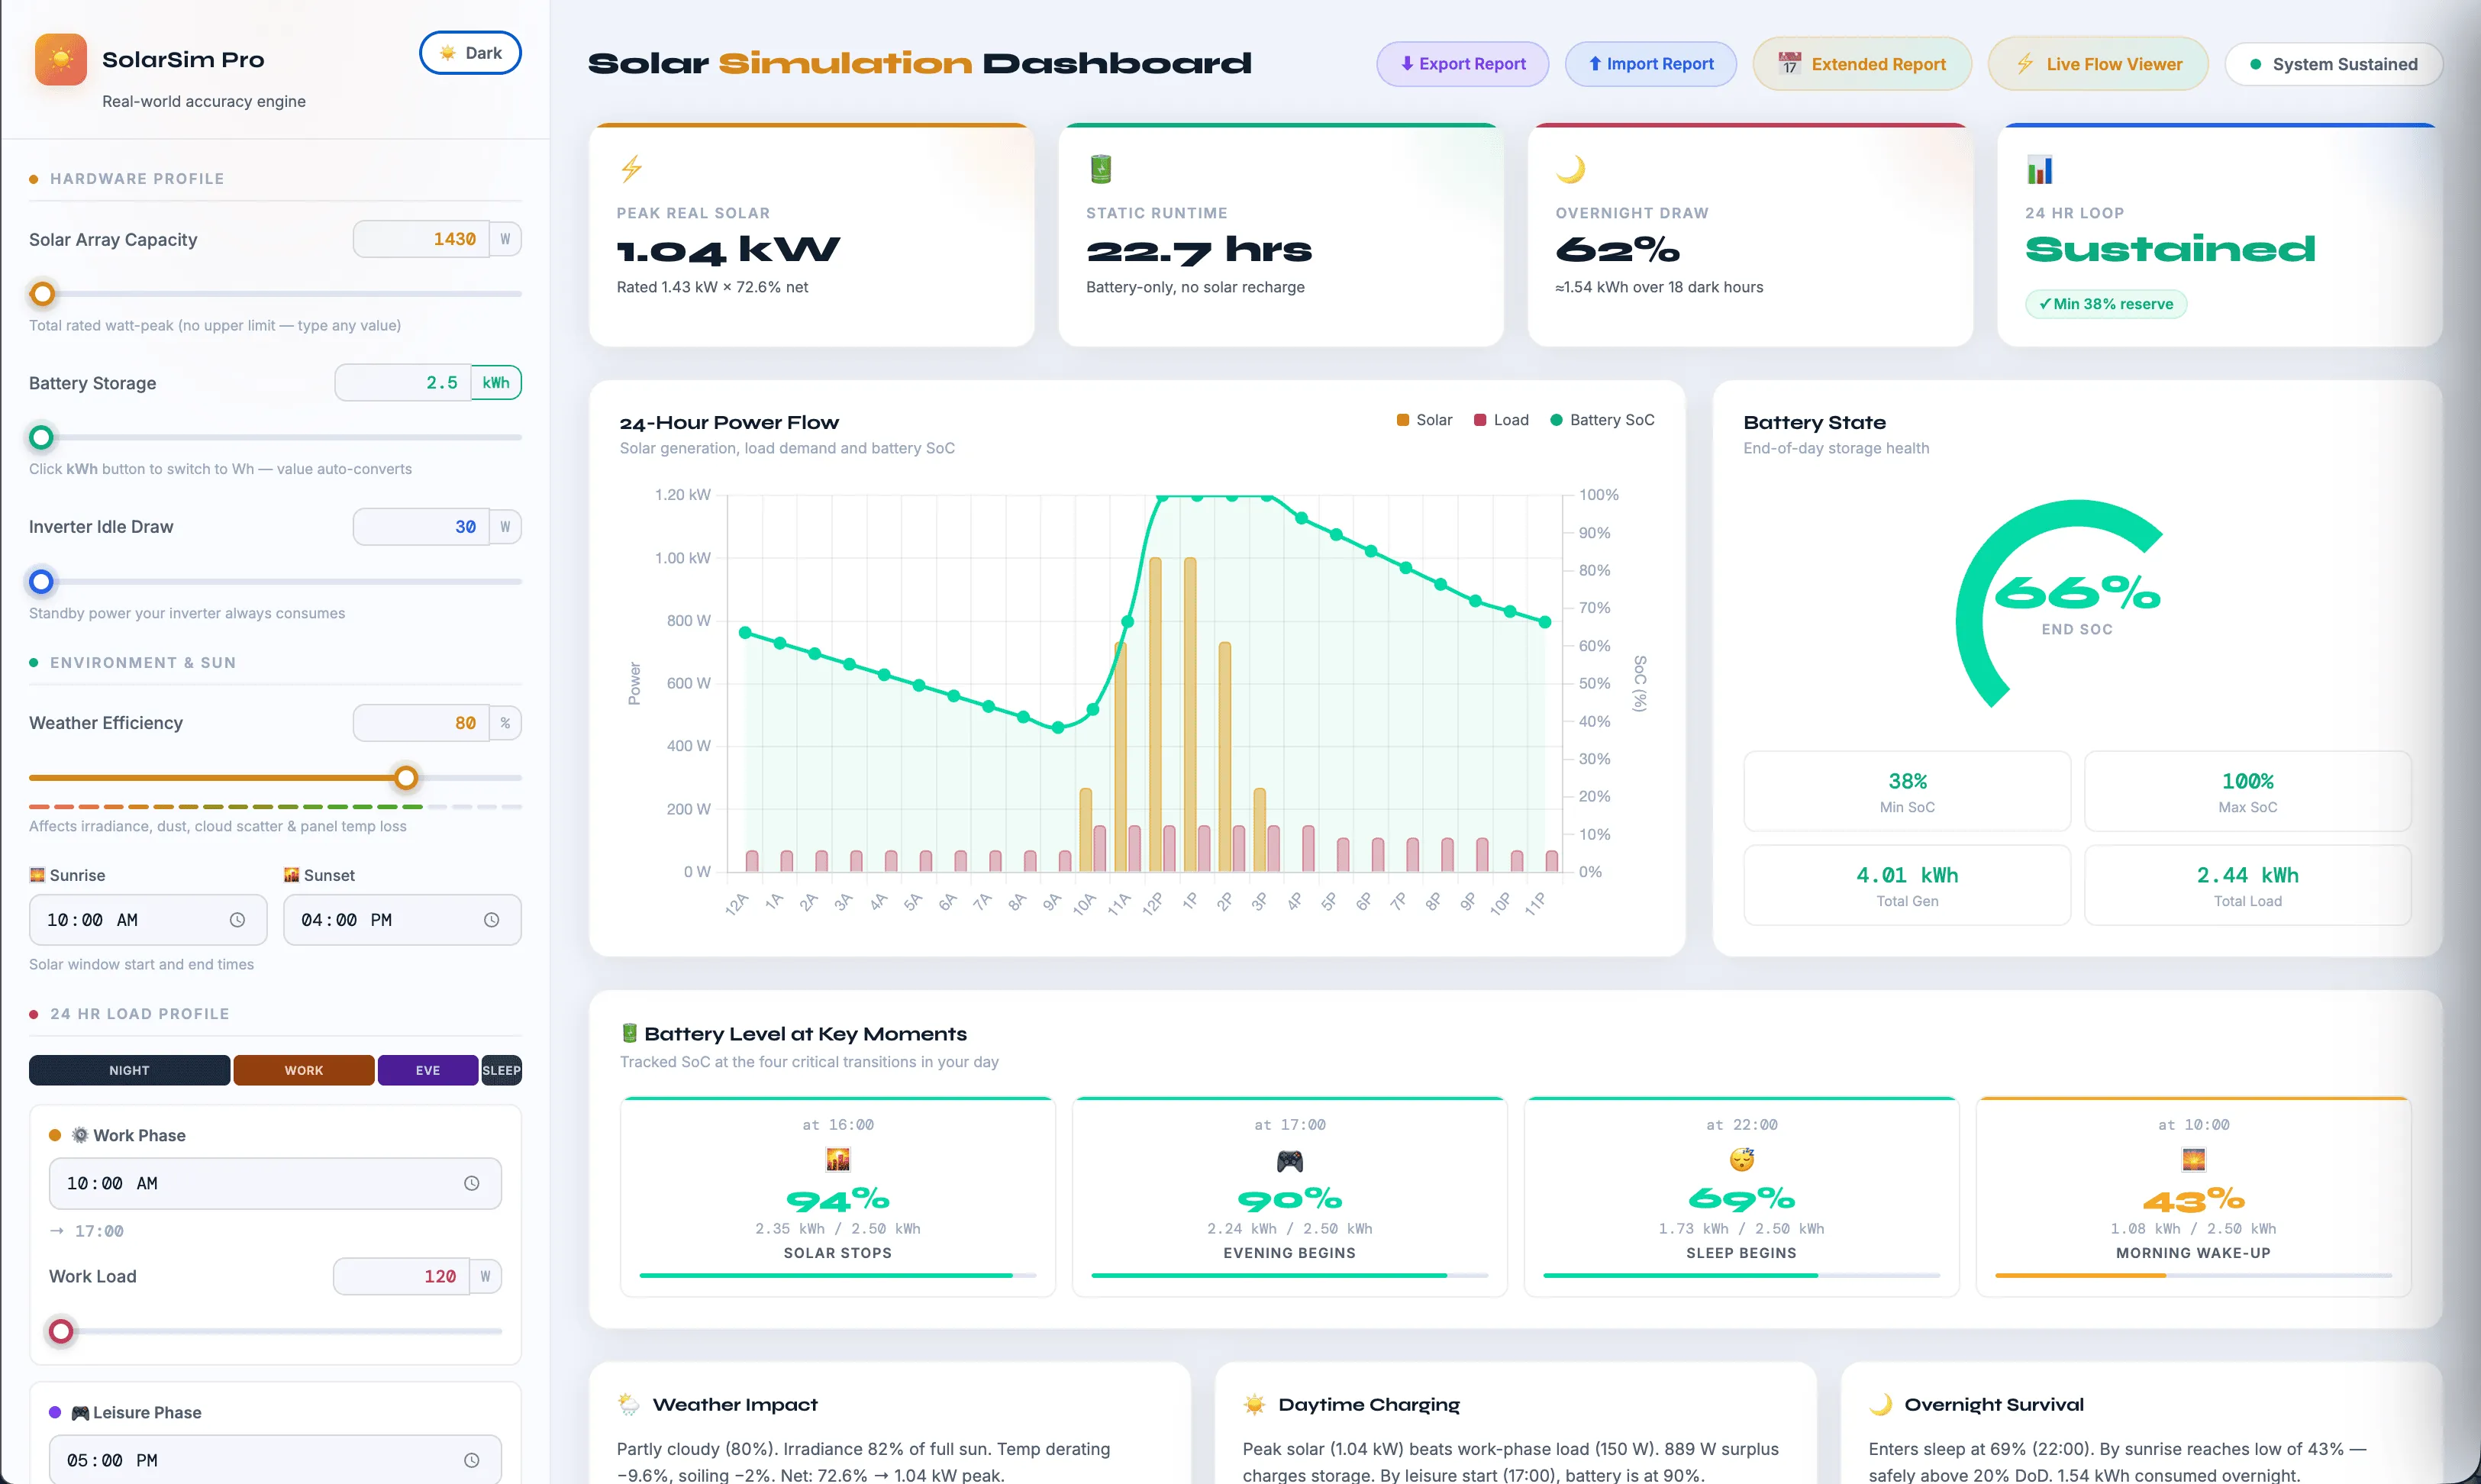
Task: Select the NIGHT load profile segment
Action: coord(129,1070)
